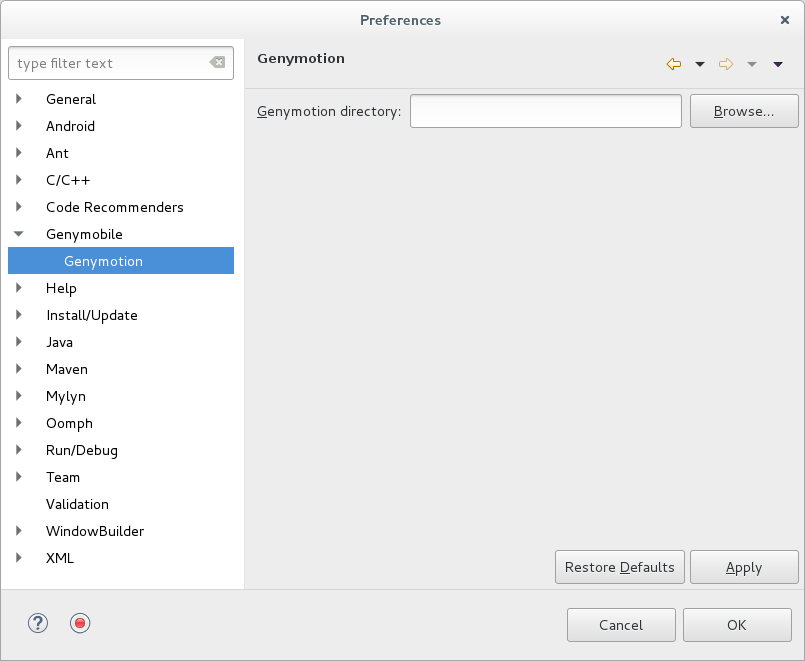Expand the Ant tree node

coord(19,152)
